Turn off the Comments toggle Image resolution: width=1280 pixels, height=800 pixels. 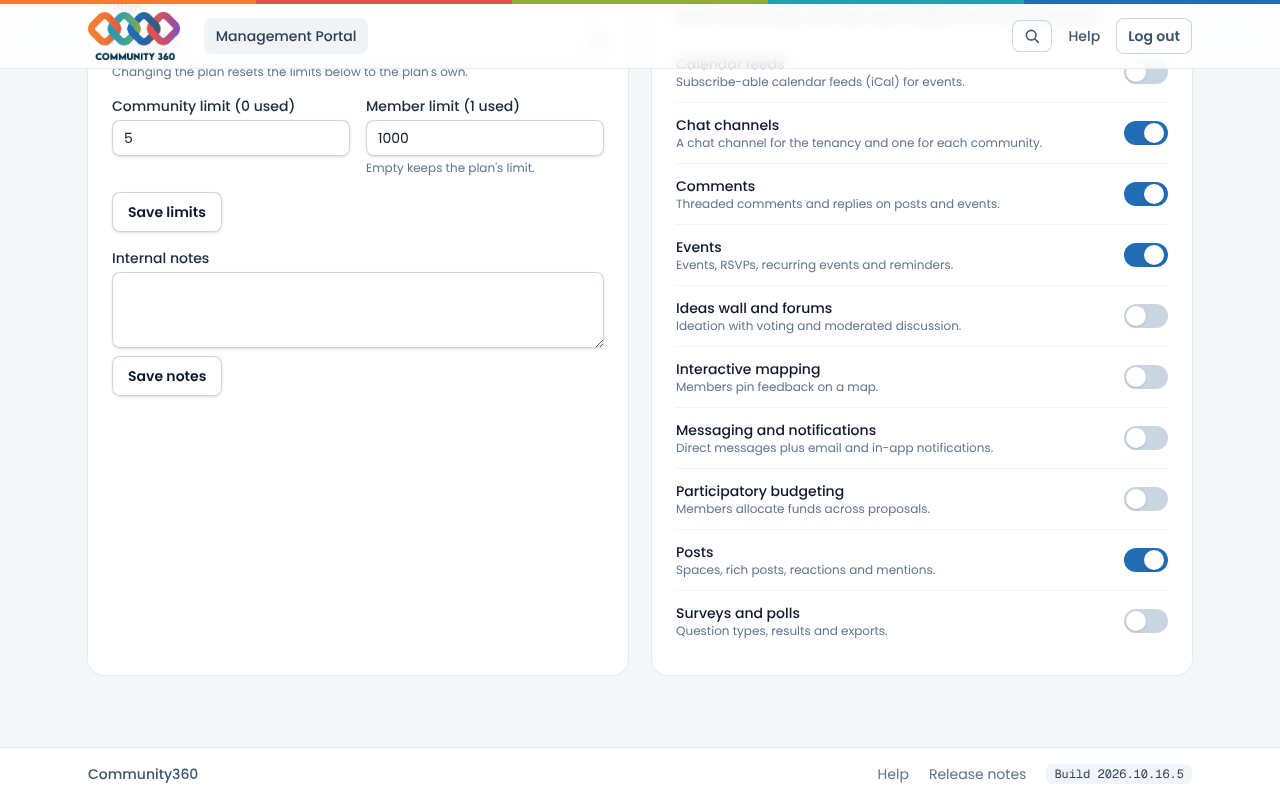pos(1146,194)
